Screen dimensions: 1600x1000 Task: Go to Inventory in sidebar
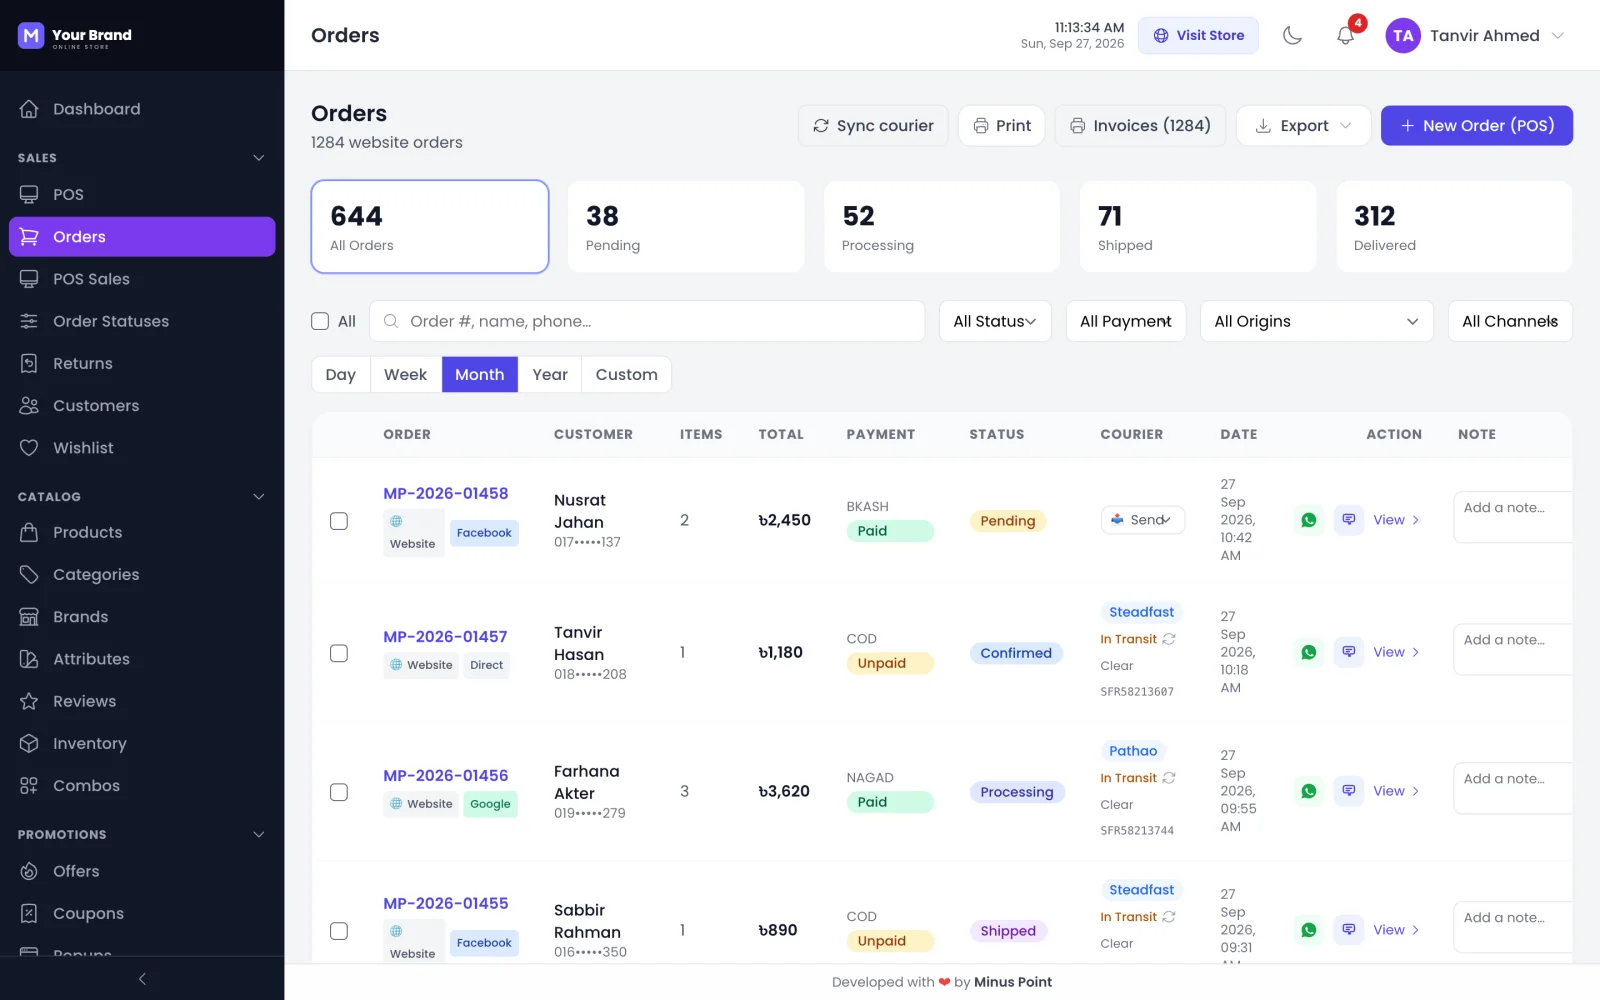[142, 744]
